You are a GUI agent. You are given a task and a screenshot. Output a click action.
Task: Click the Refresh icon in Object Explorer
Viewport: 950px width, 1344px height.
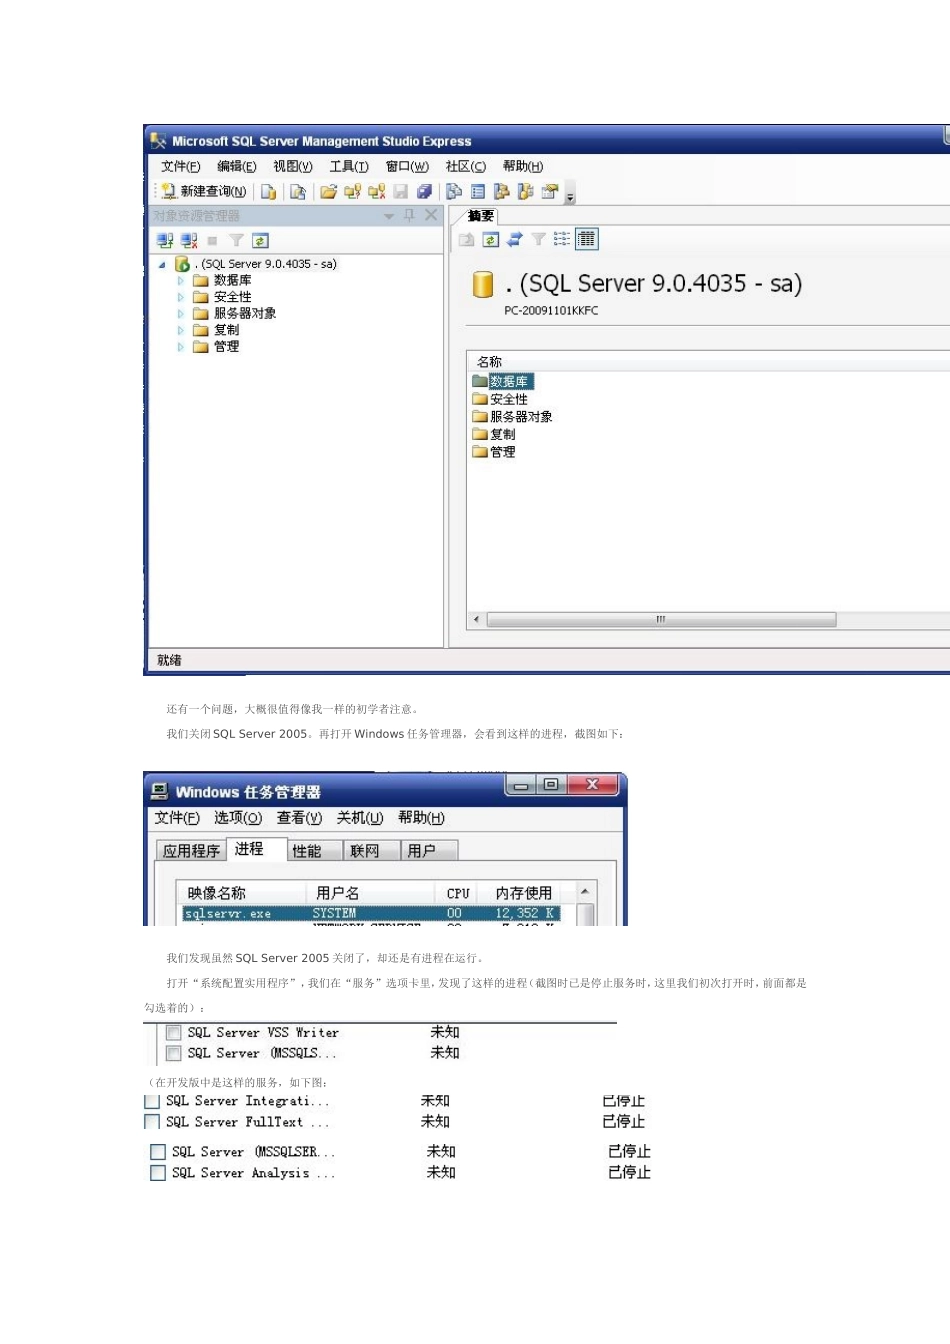click(260, 240)
